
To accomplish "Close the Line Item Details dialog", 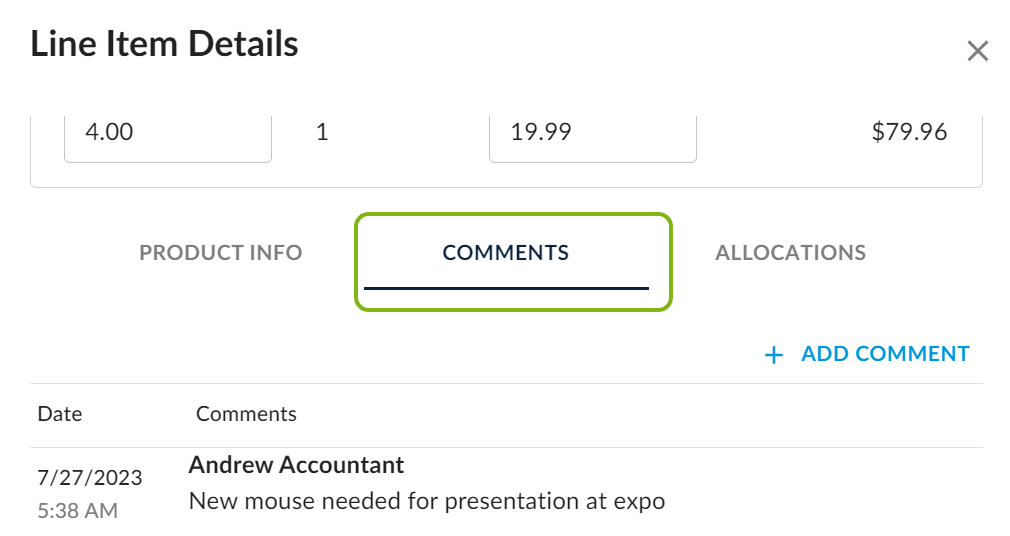I will coord(977,52).
